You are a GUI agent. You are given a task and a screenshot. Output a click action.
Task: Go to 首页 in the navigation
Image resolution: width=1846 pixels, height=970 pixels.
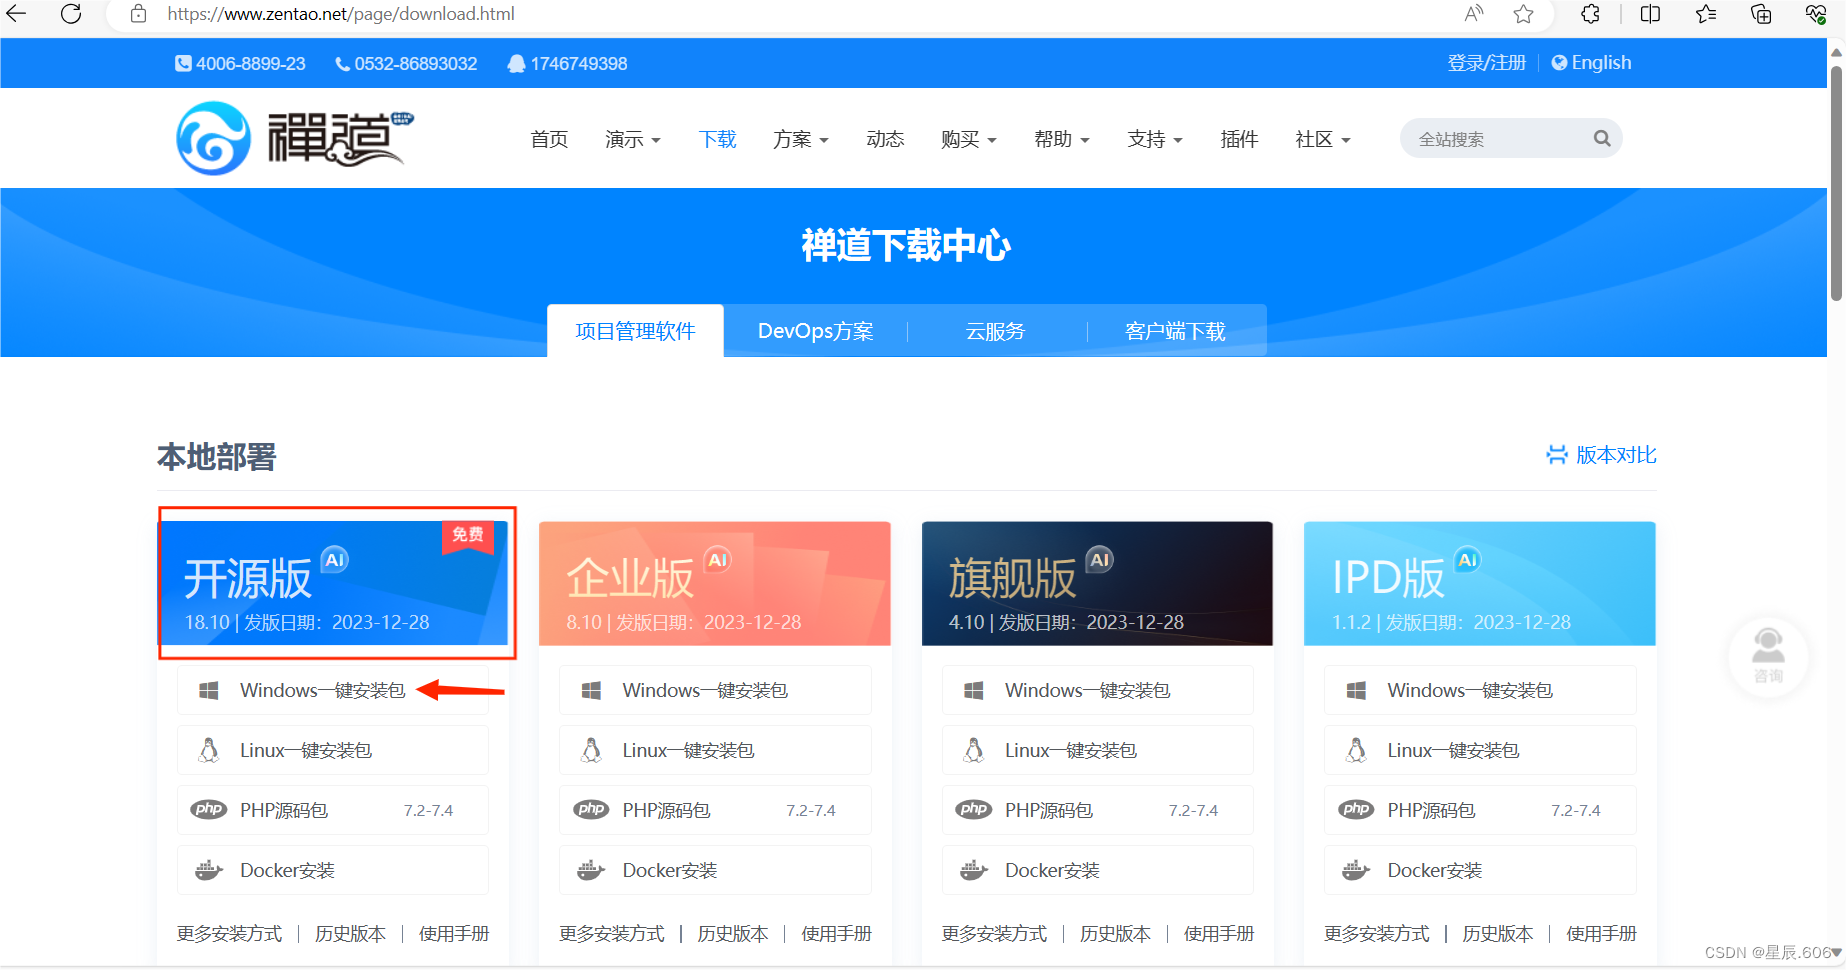(549, 139)
